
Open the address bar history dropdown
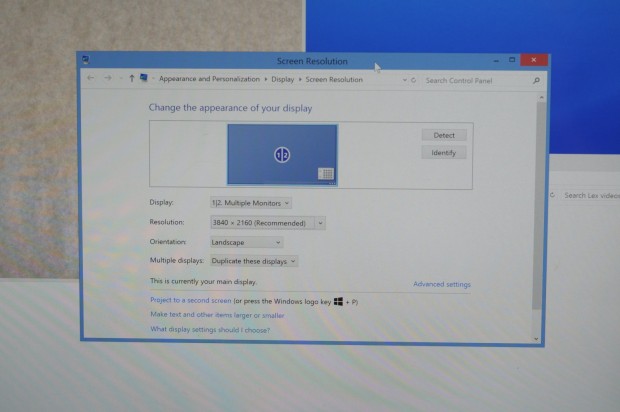tap(405, 80)
